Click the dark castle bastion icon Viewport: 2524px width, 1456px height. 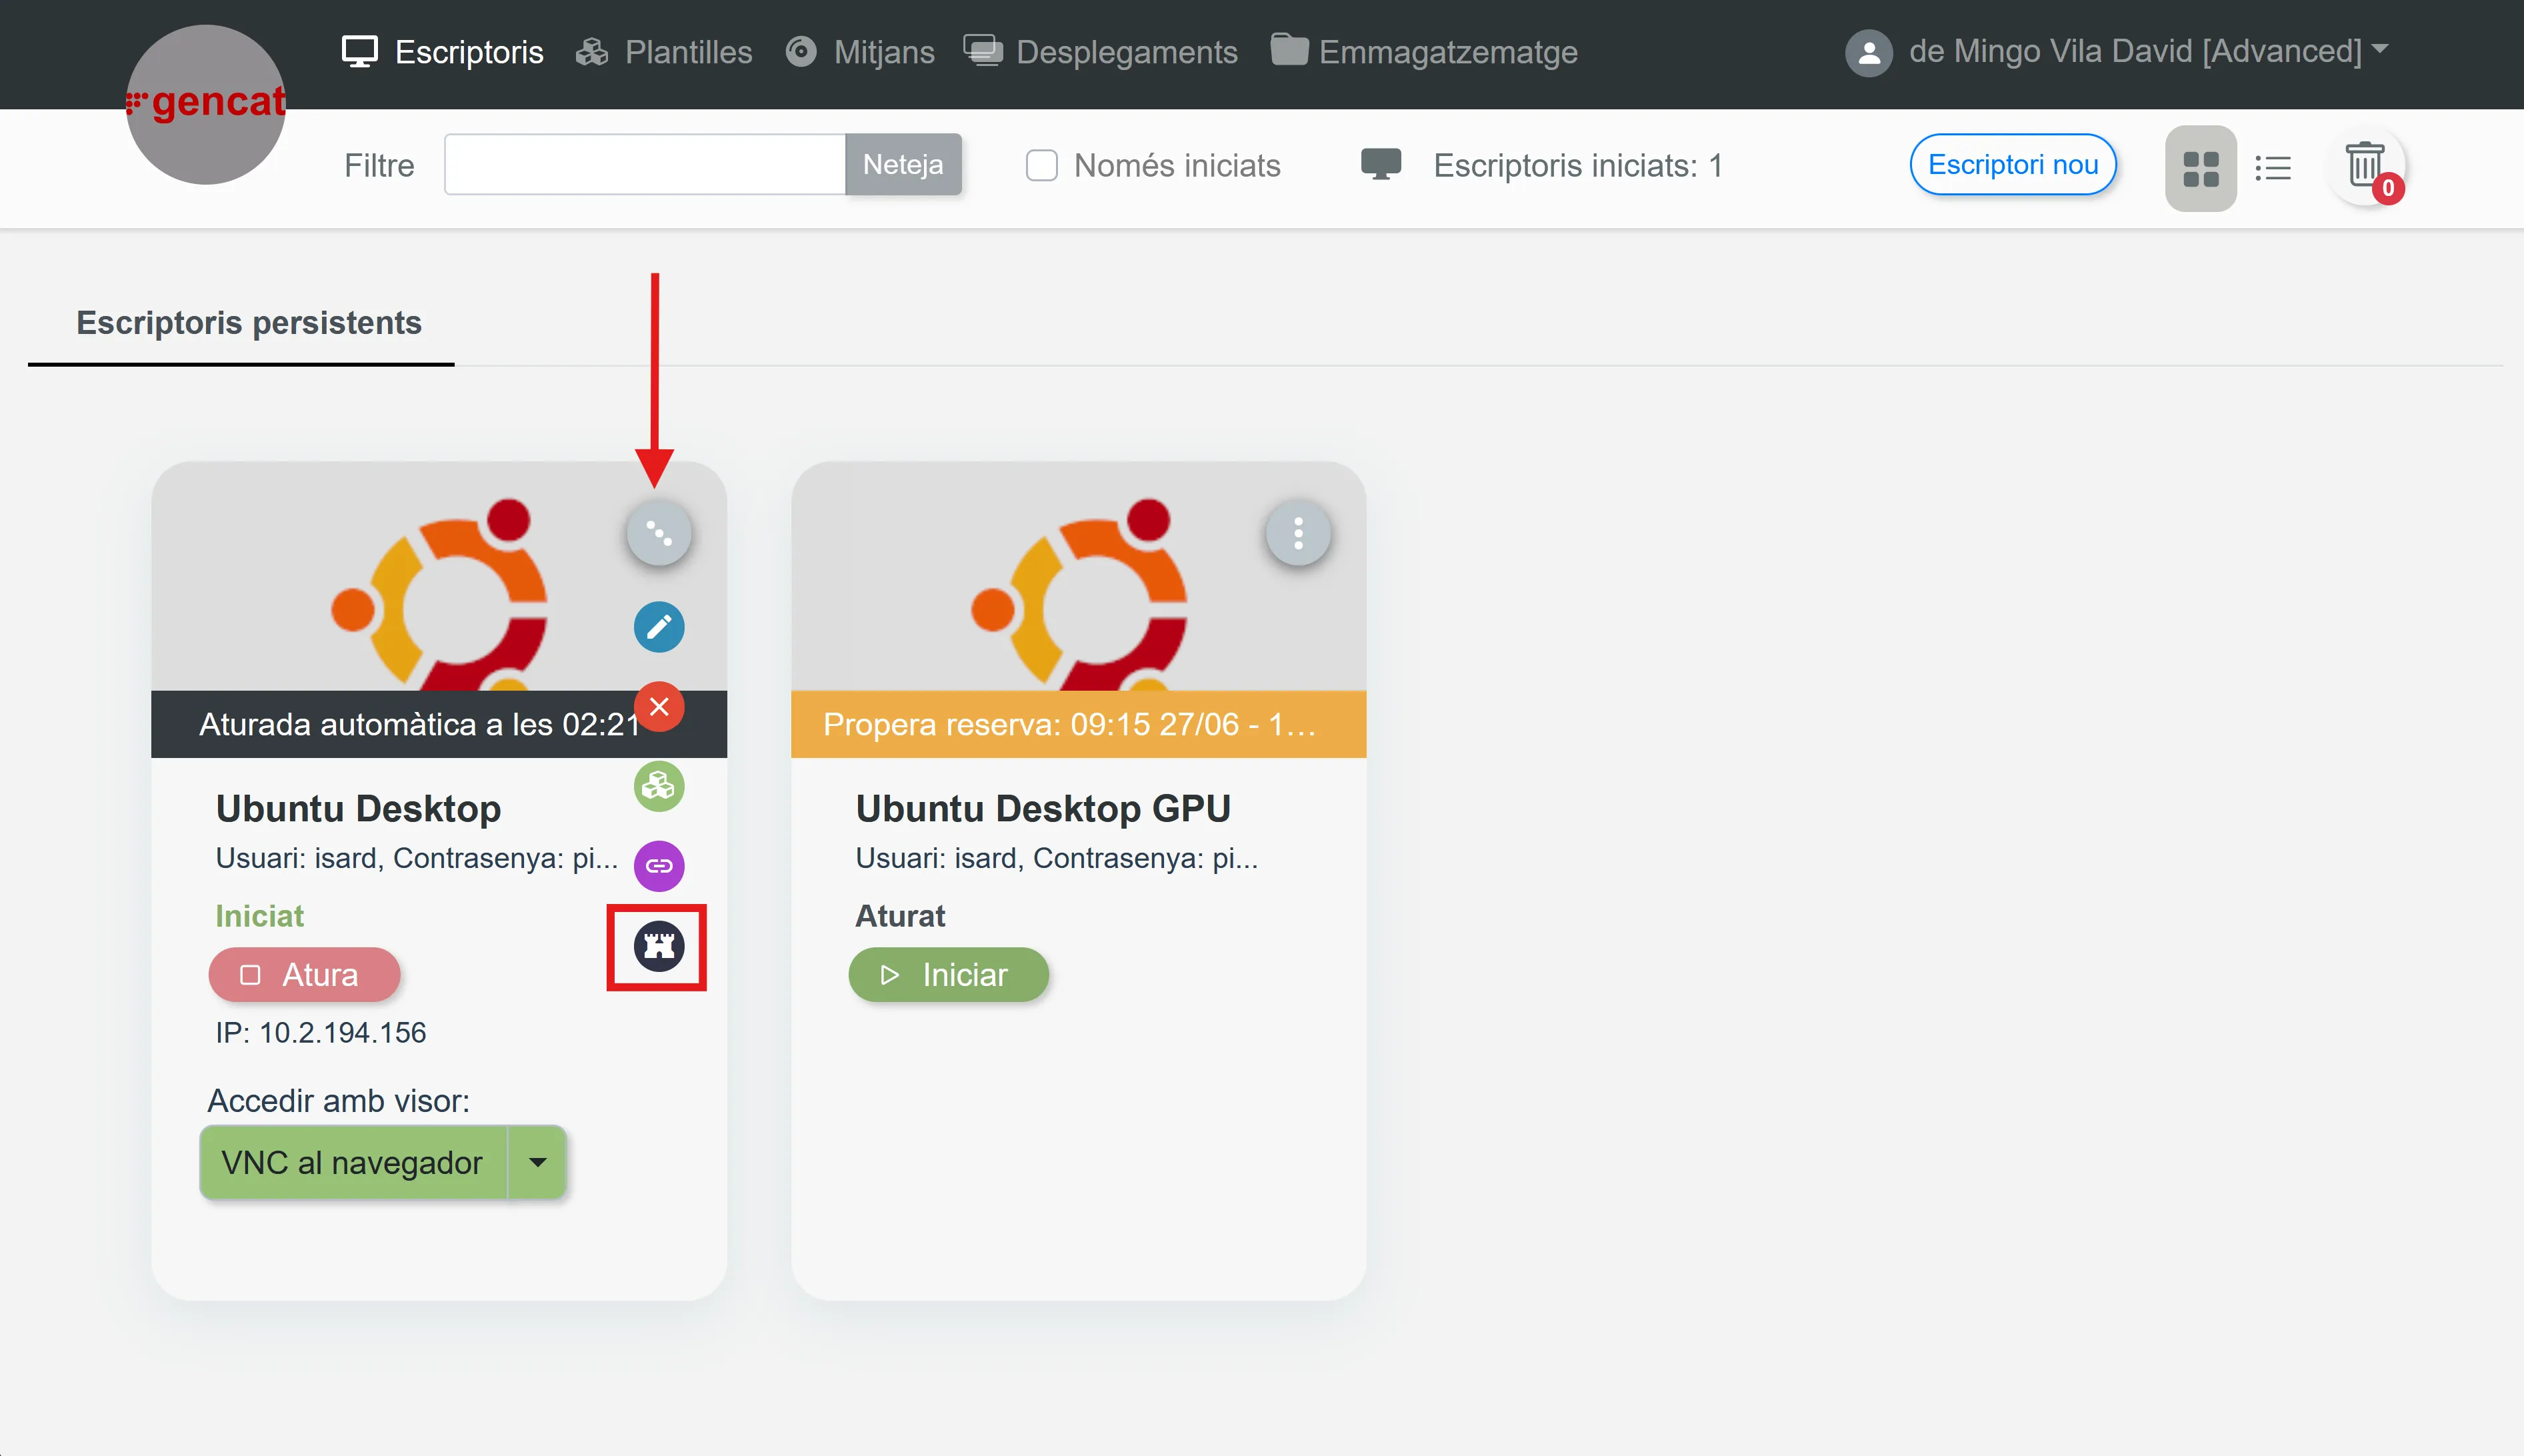pyautogui.click(x=659, y=946)
